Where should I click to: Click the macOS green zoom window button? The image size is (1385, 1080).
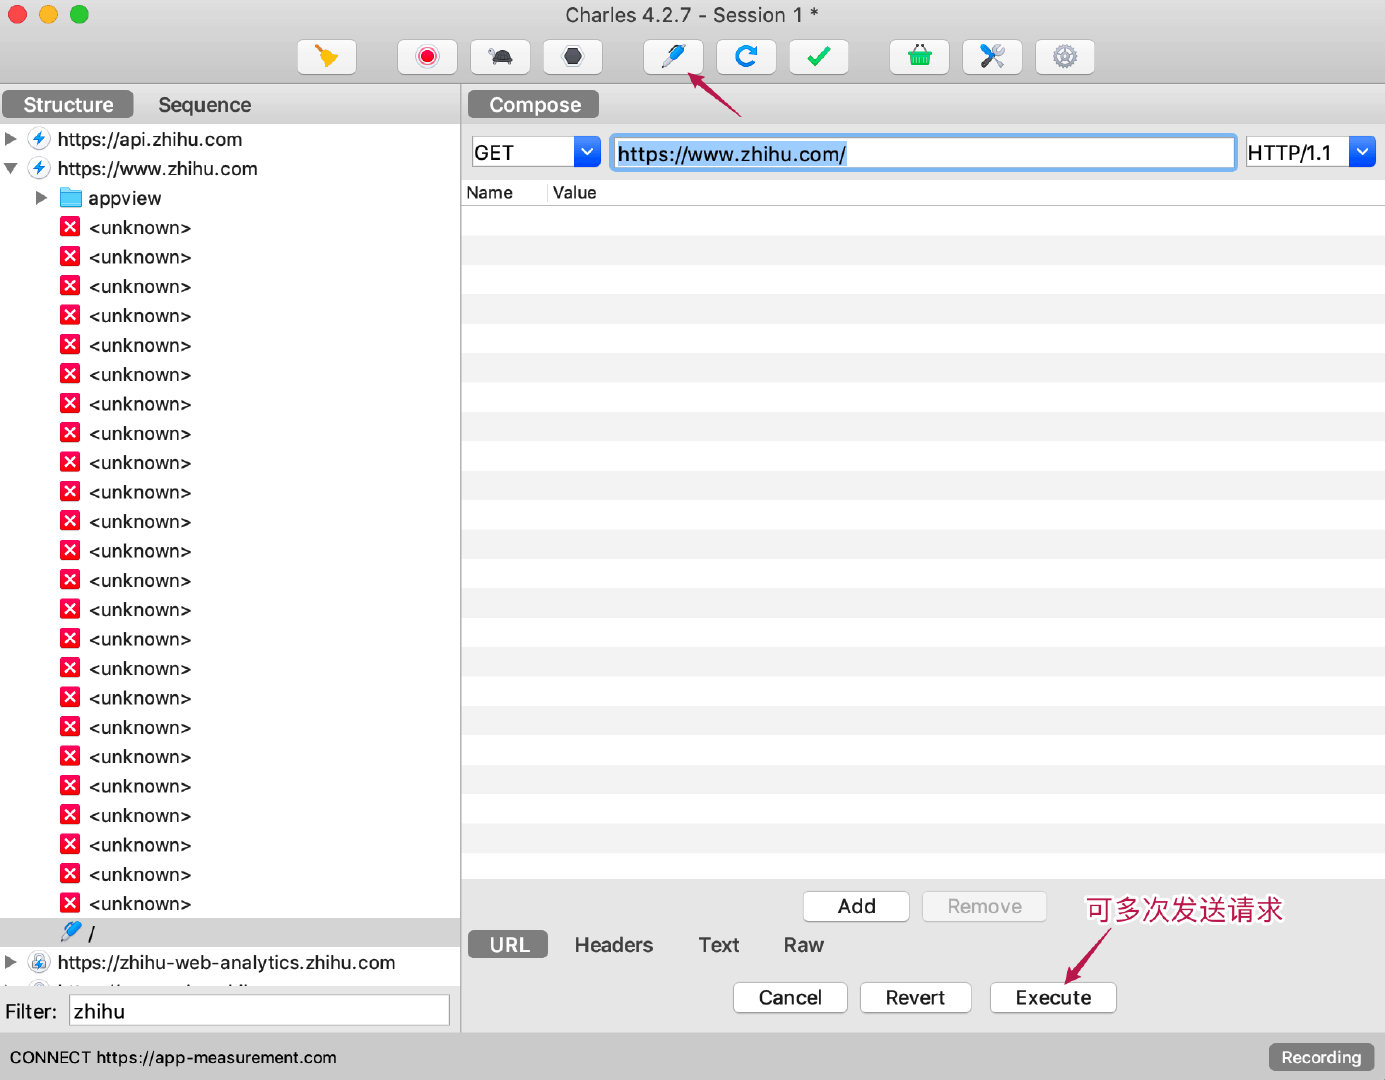click(79, 14)
